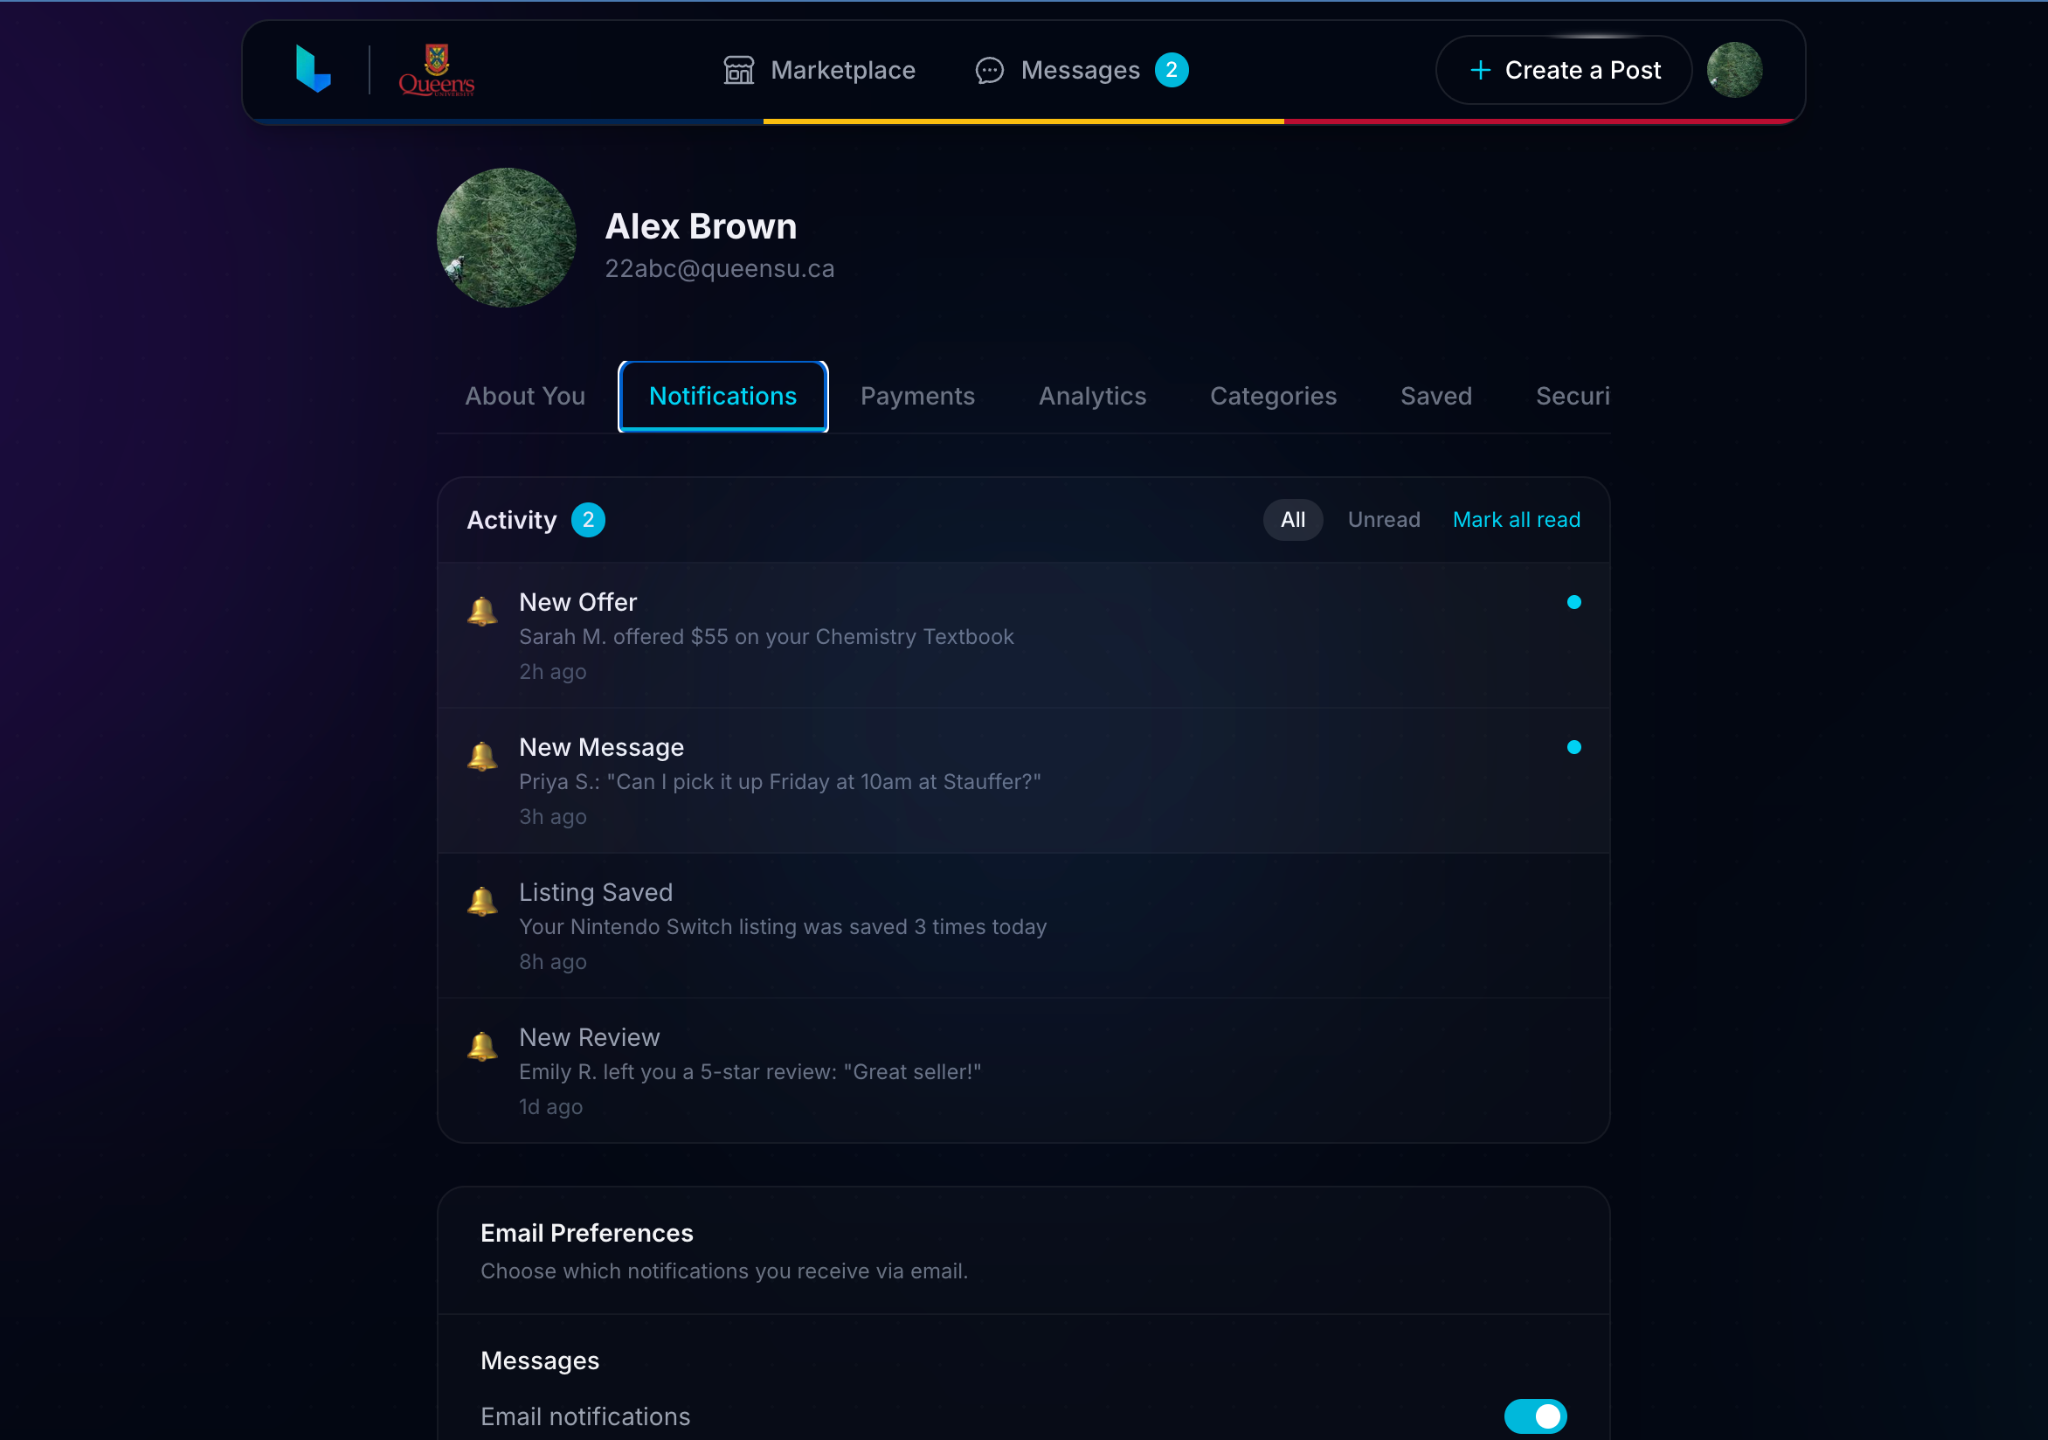Click the bell icon beside Listing Saved
The image size is (2048, 1440).
[x=482, y=900]
